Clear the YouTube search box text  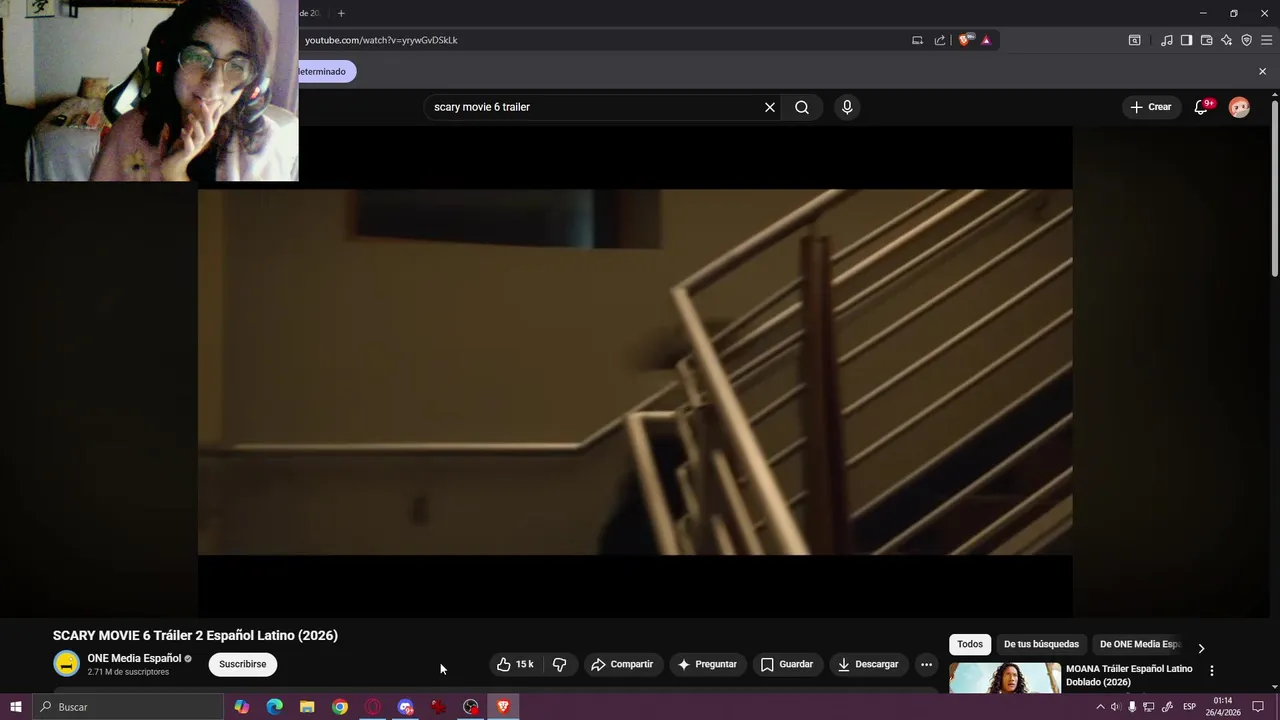(770, 107)
